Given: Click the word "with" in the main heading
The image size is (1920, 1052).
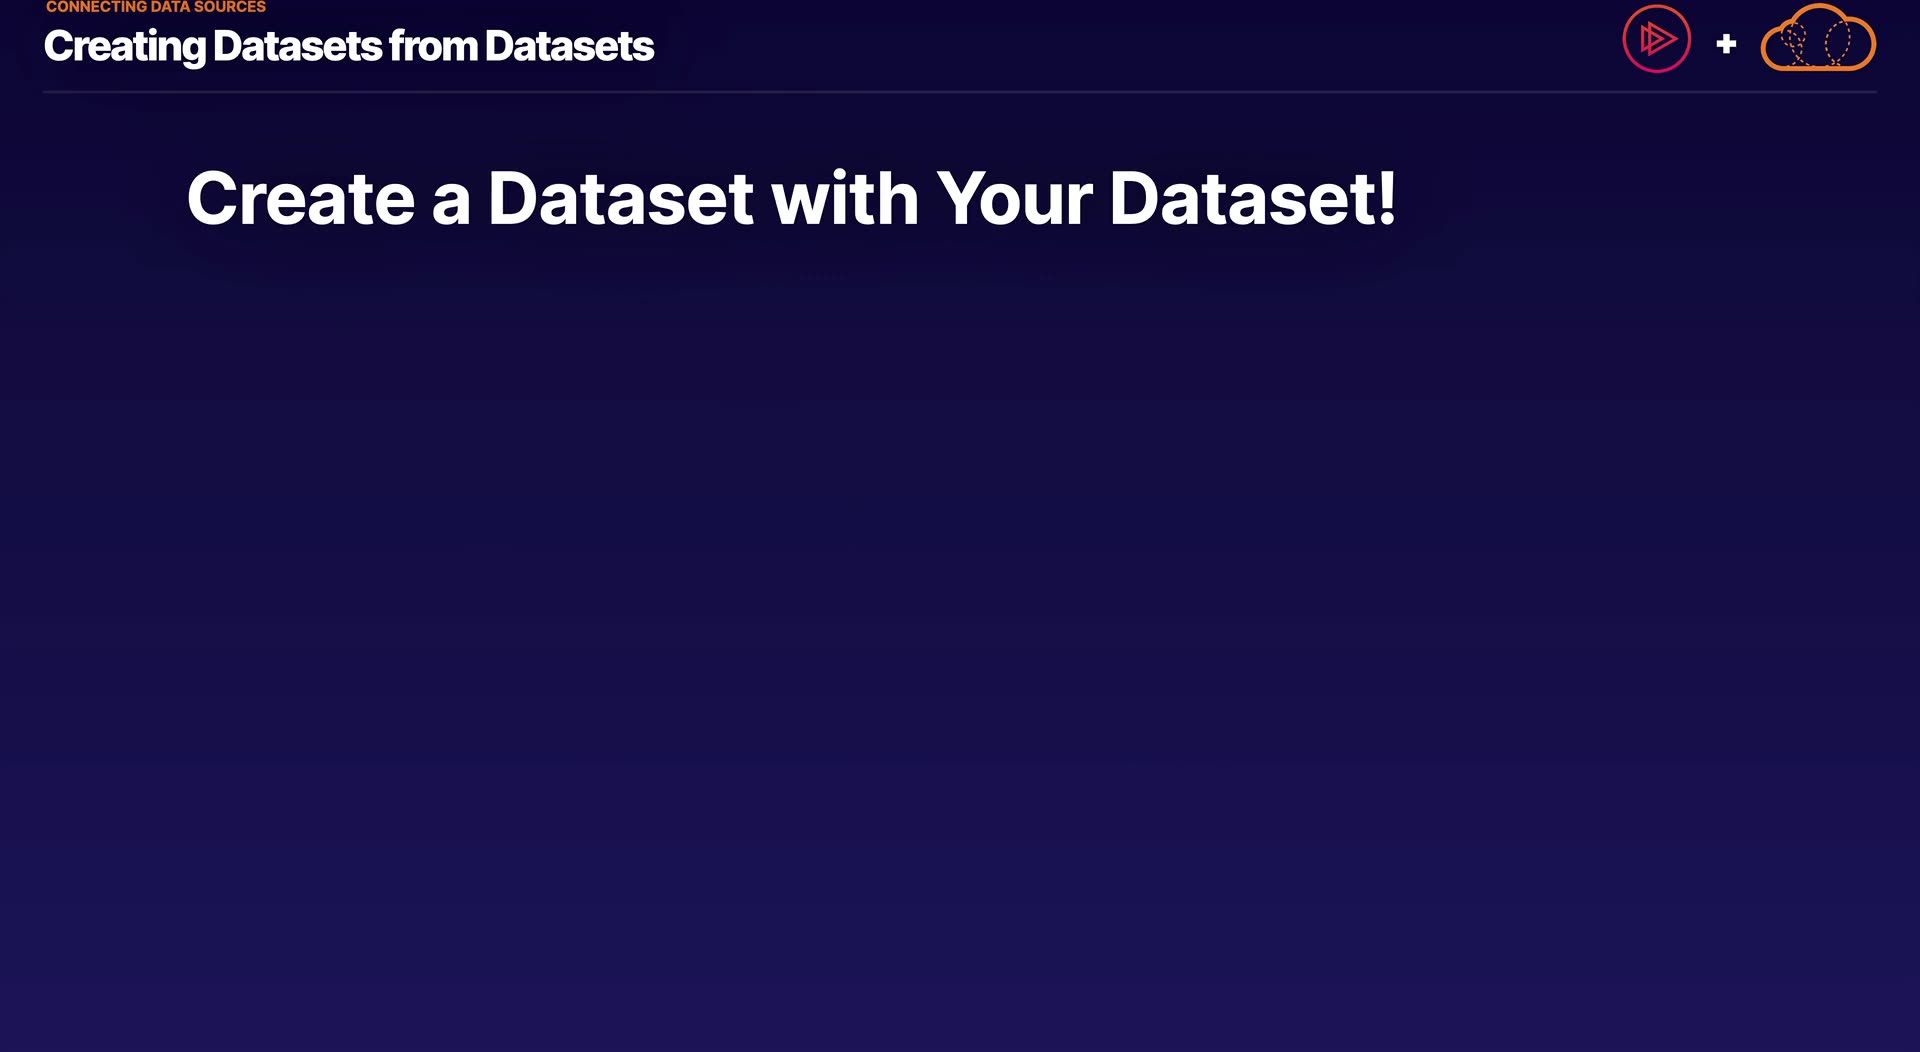Looking at the screenshot, I should coord(844,198).
